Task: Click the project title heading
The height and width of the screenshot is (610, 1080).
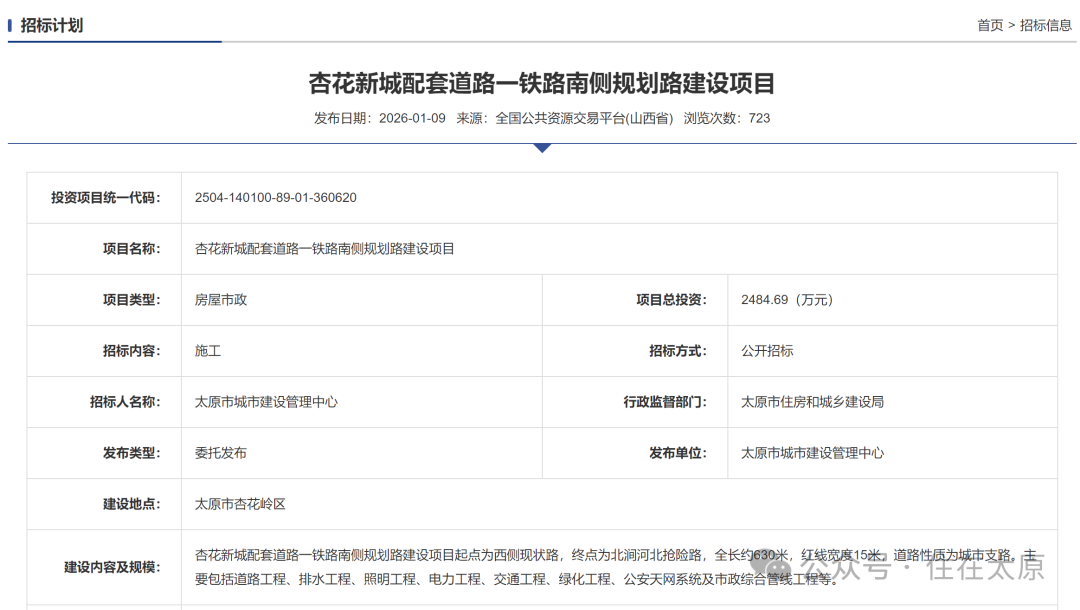Action: (540, 83)
